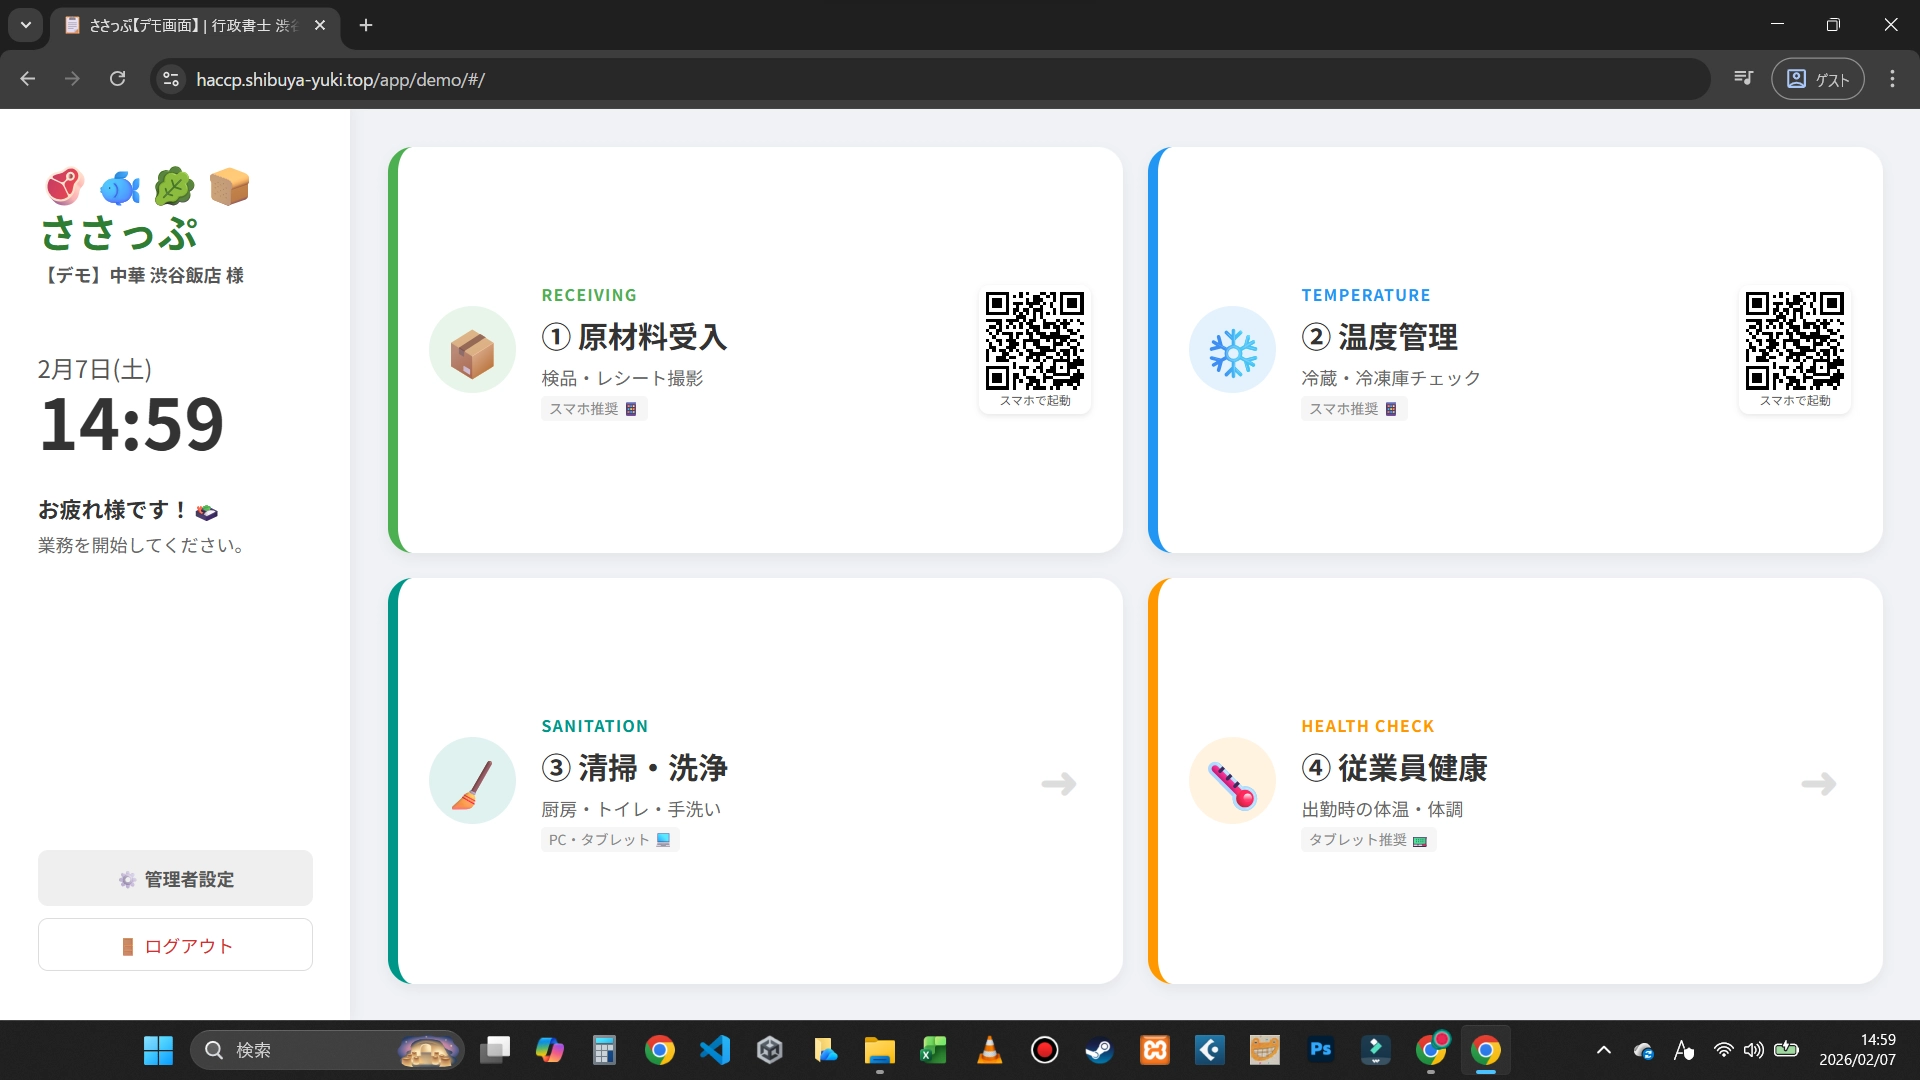Click the snowflake icon for 温度管理
Image resolution: width=1920 pixels, height=1080 pixels.
tap(1232, 351)
